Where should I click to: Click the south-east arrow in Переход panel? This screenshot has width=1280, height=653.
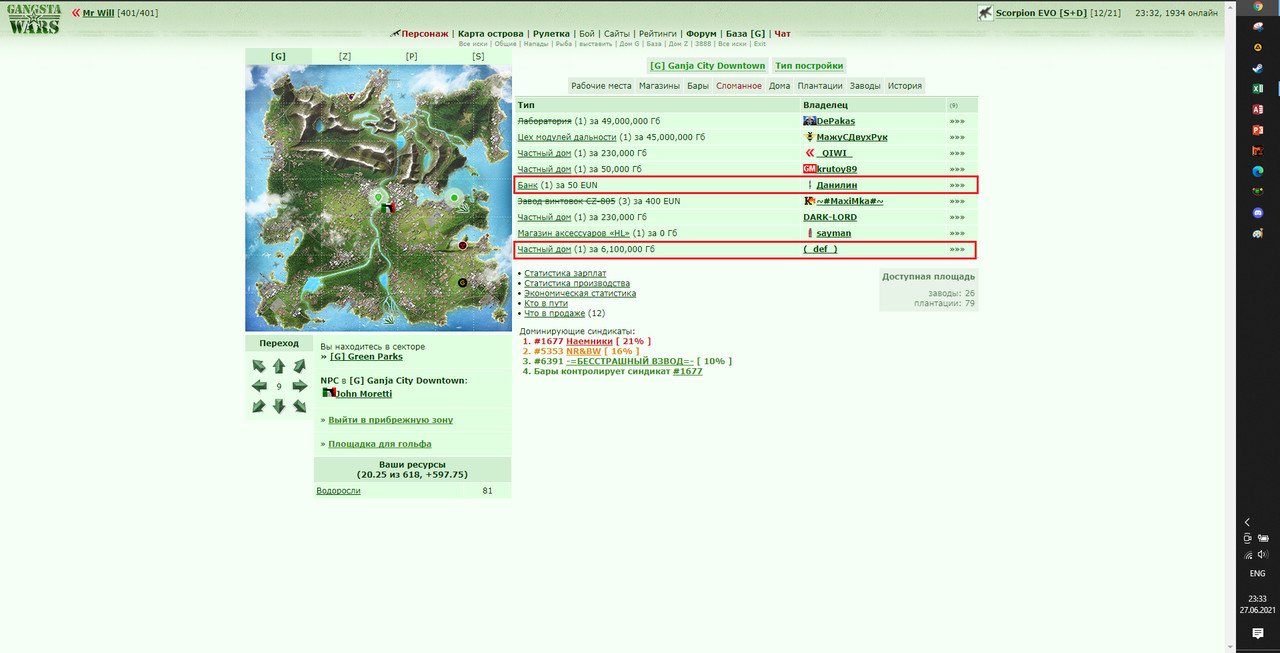(x=299, y=406)
